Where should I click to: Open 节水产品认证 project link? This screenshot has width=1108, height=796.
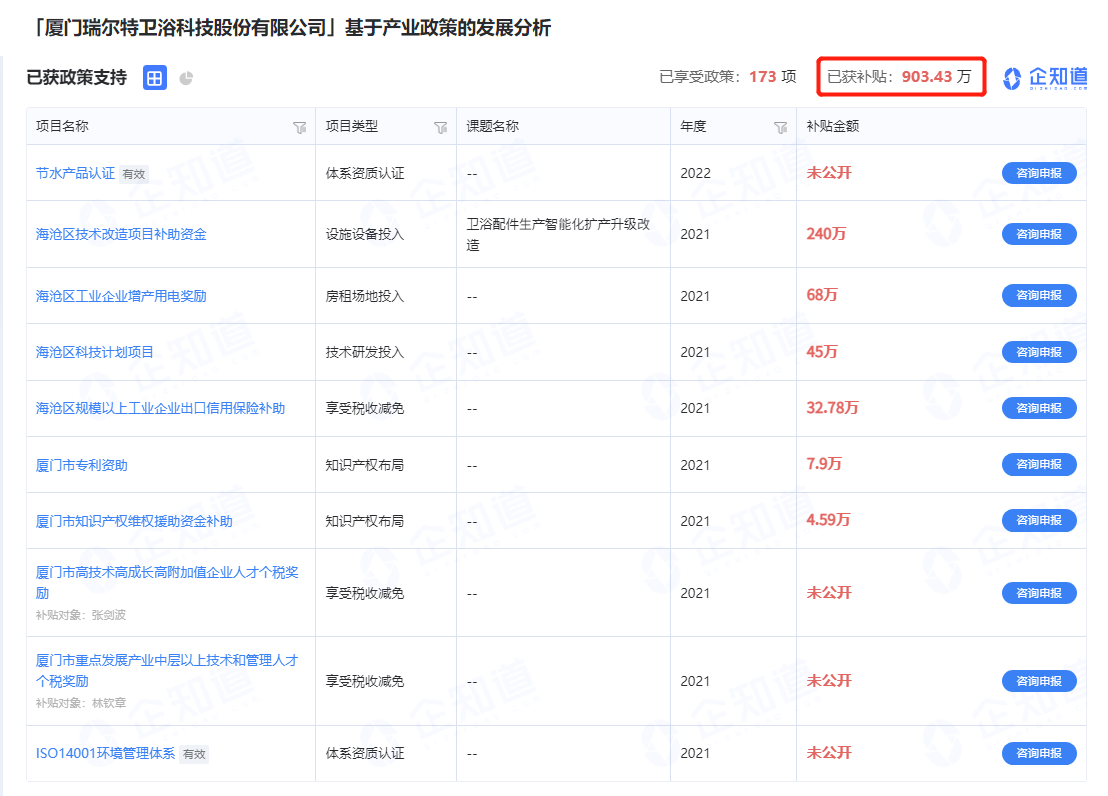coord(75,173)
